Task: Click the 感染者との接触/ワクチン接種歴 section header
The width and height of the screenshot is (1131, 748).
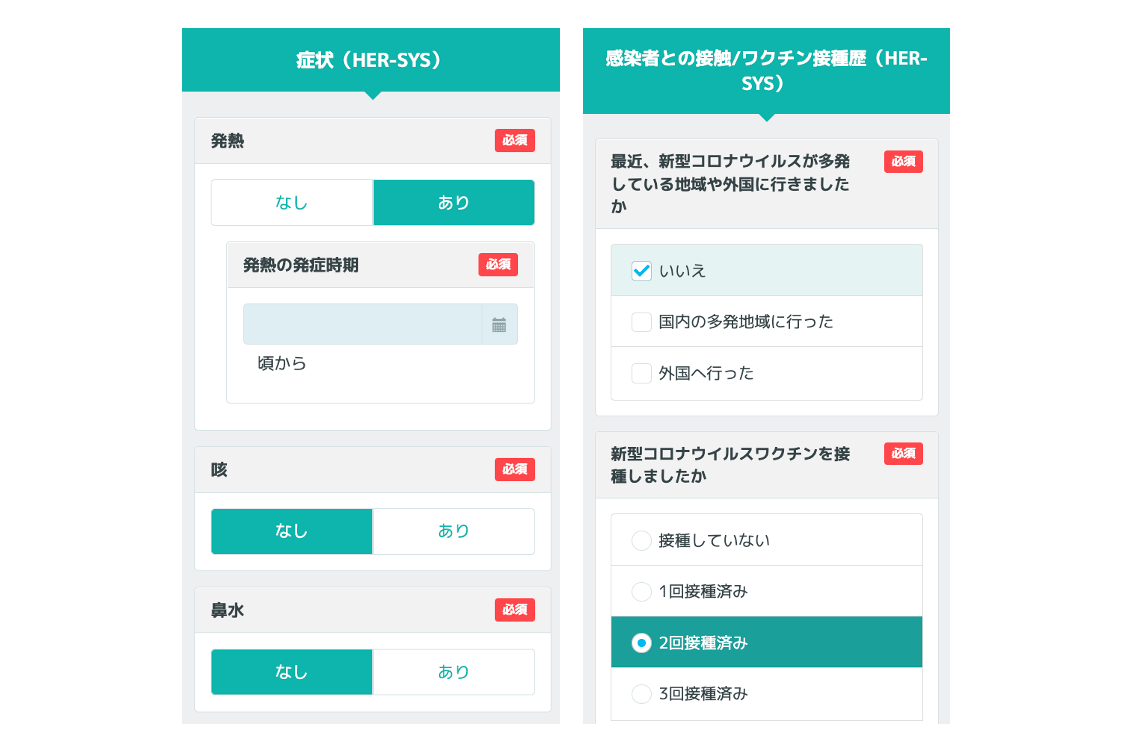Action: pos(766,71)
